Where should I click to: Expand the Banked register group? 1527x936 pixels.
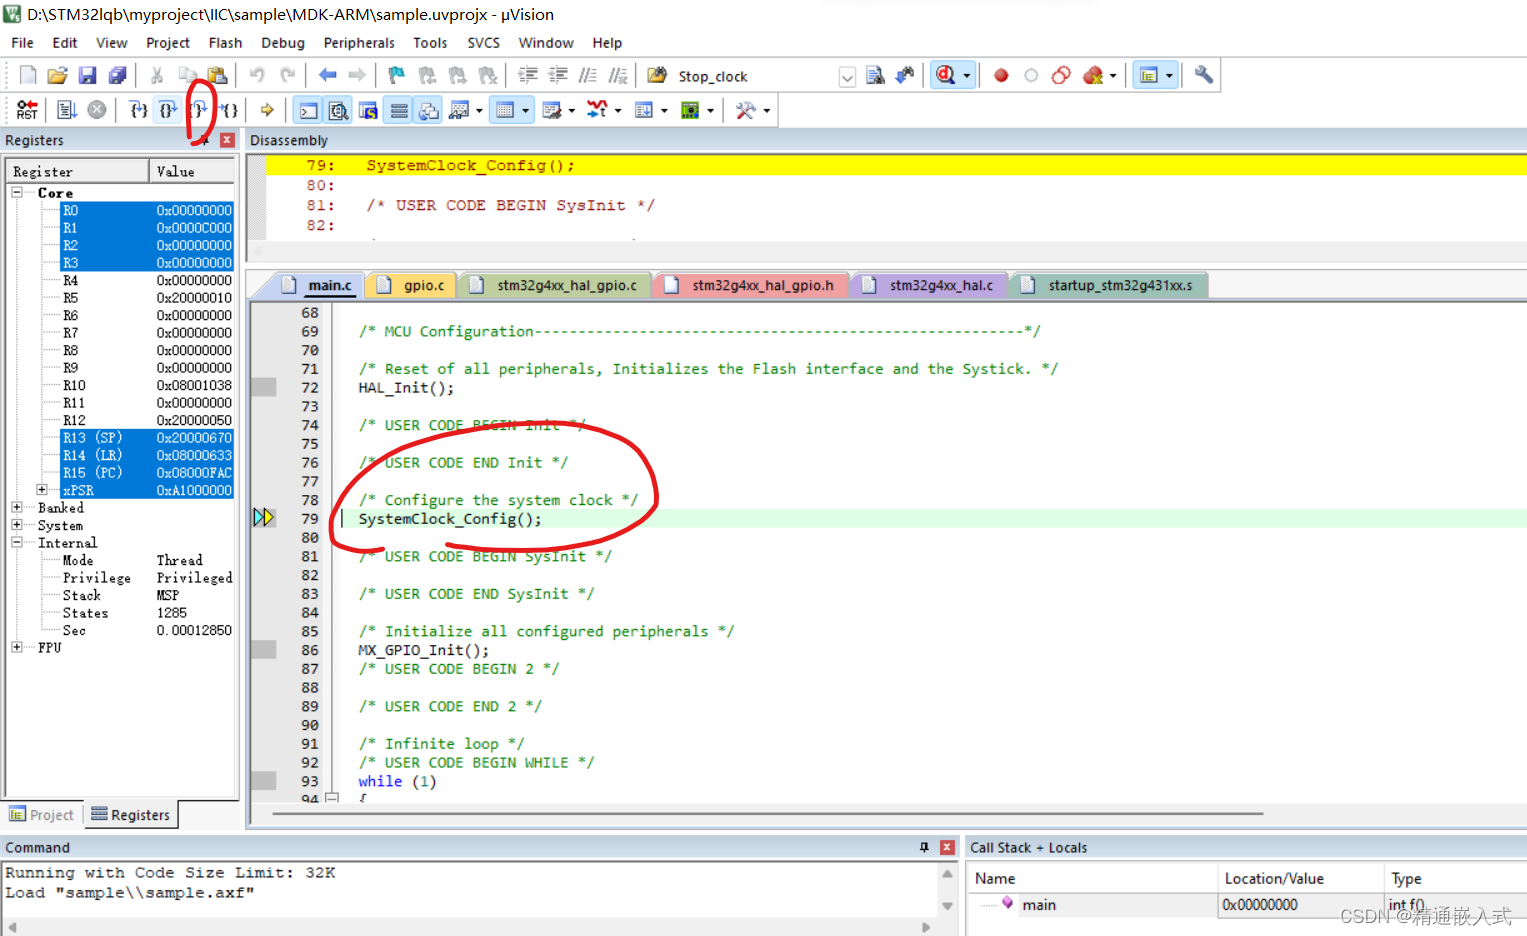point(17,508)
